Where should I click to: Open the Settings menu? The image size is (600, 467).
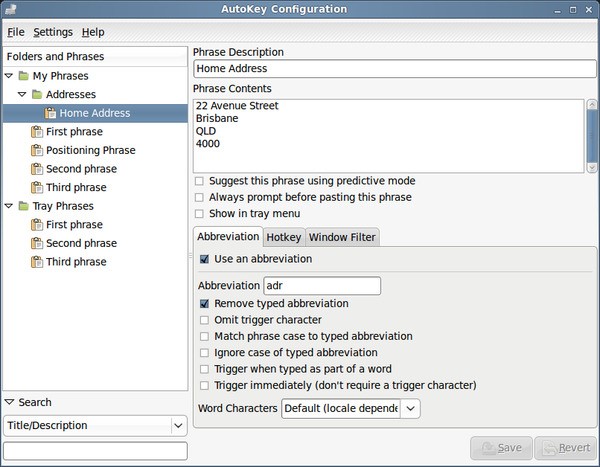pyautogui.click(x=53, y=32)
